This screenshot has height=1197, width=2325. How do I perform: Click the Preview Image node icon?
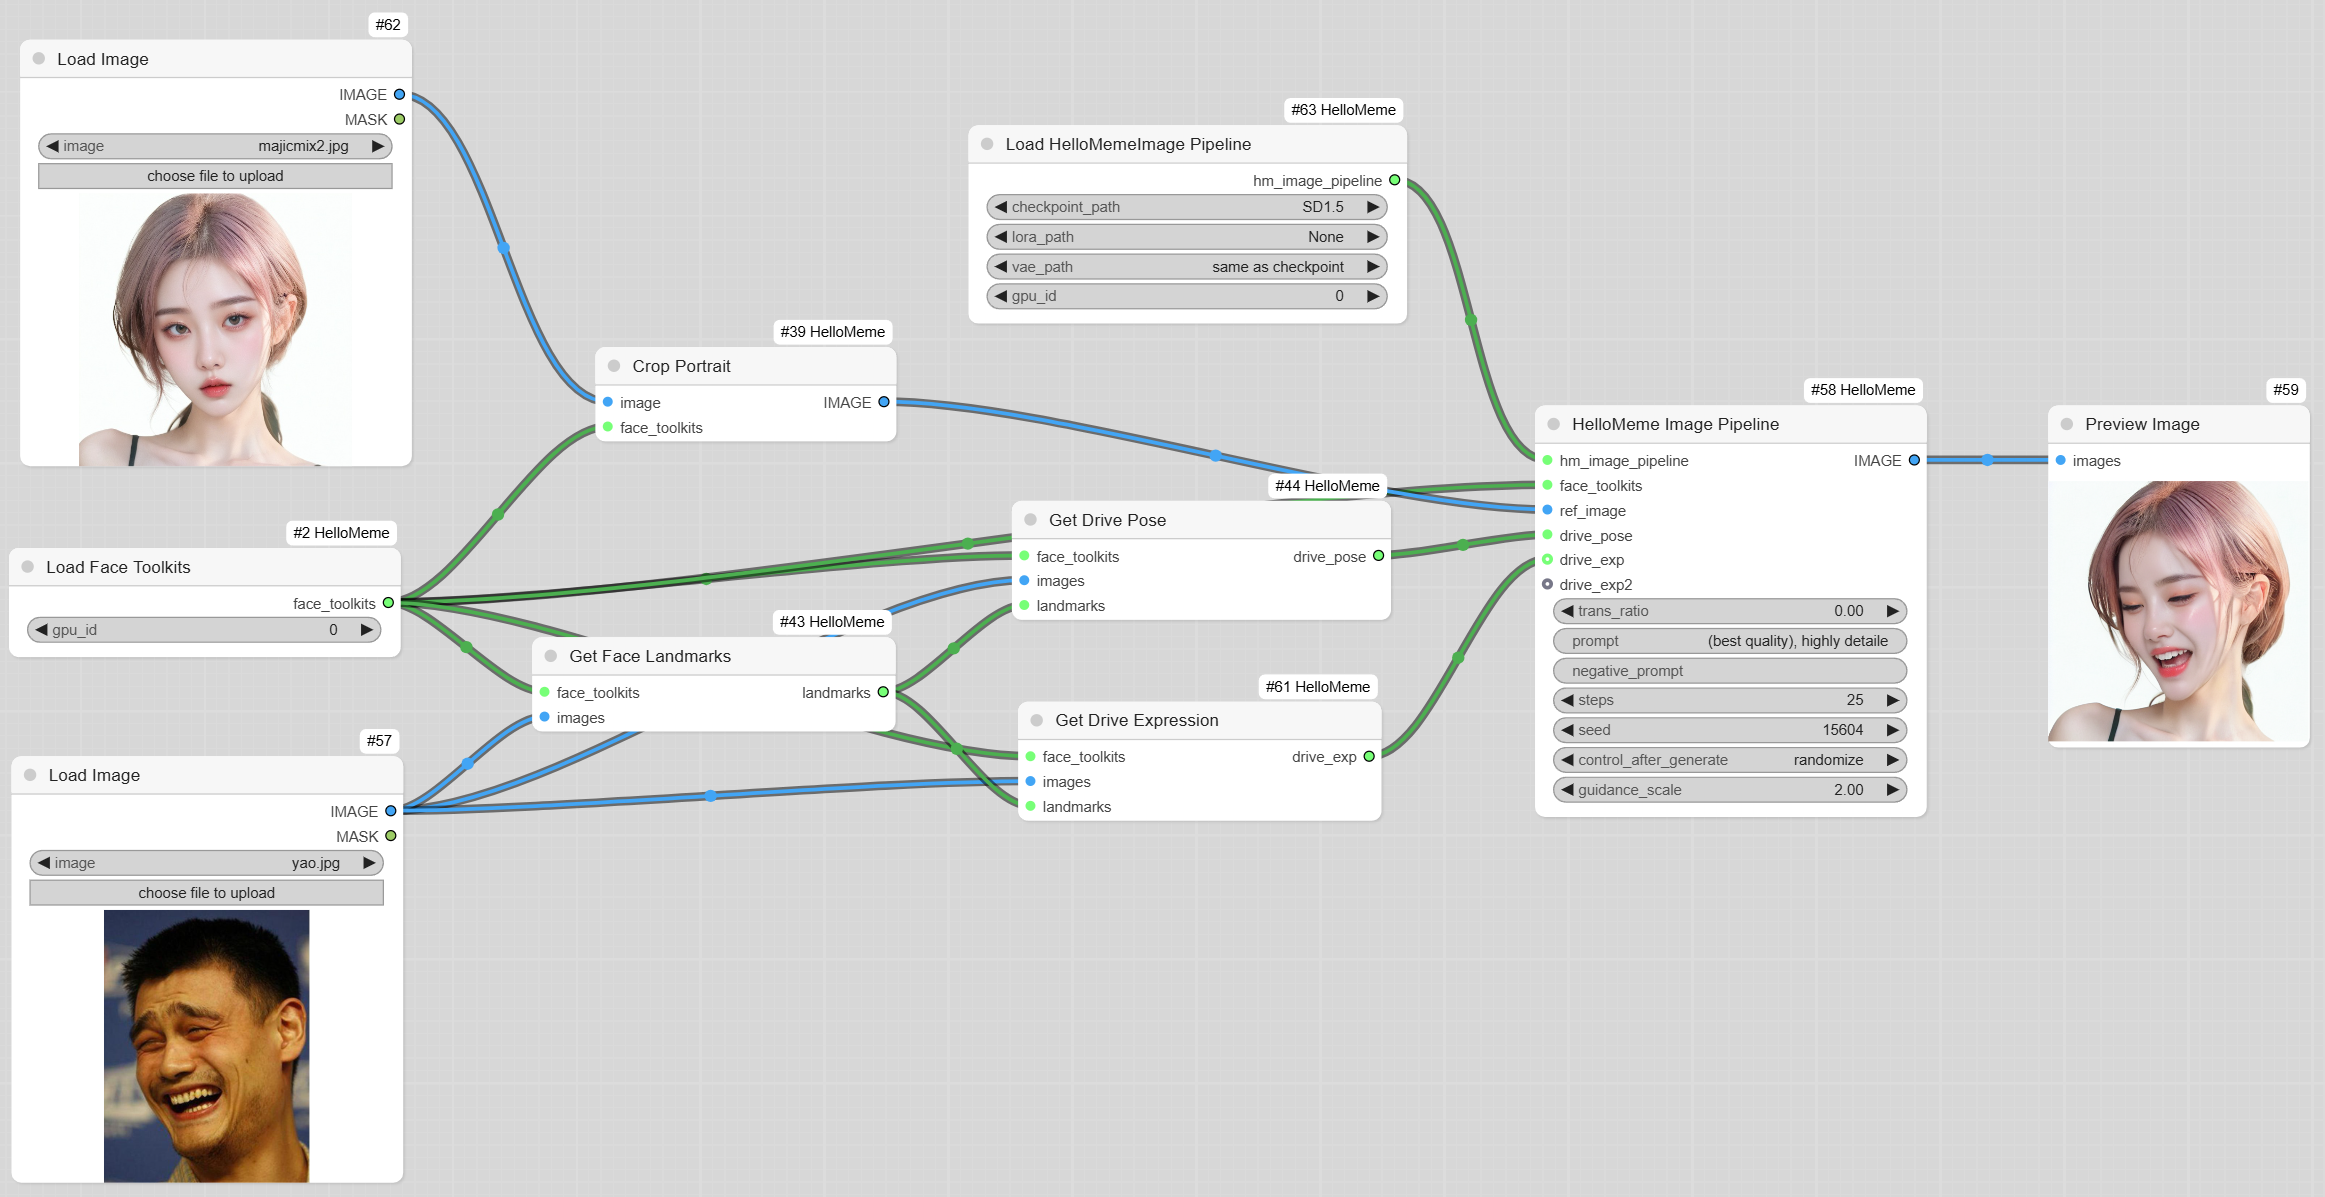coord(2069,423)
